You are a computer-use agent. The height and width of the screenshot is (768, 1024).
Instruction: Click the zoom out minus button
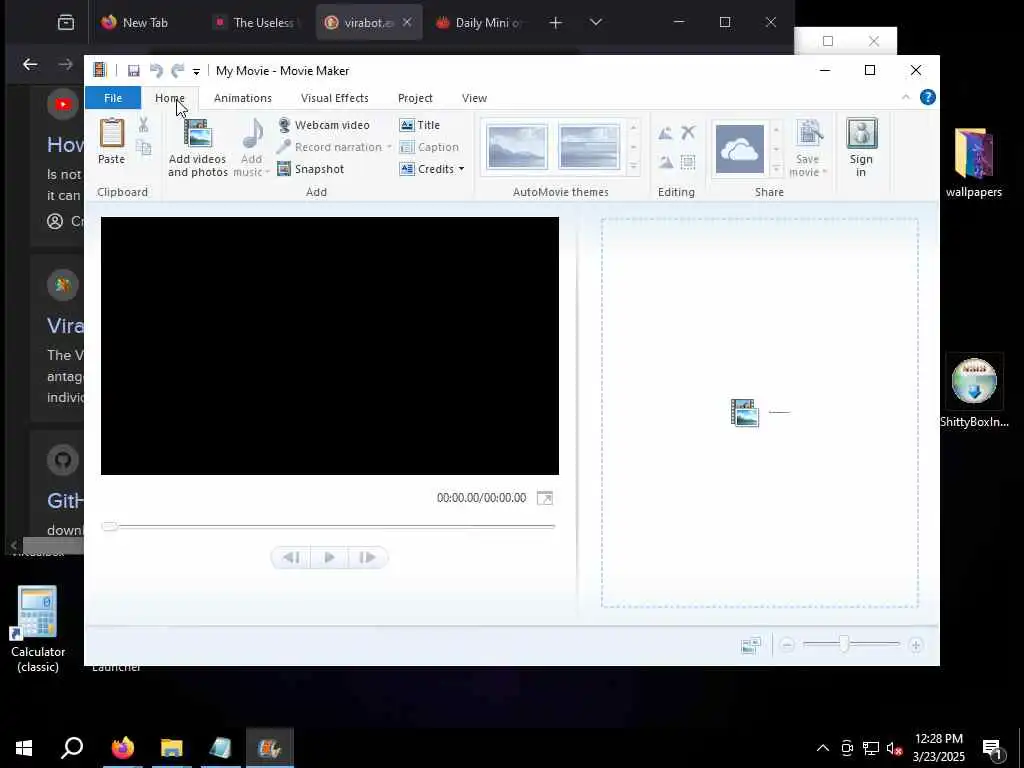tap(787, 645)
